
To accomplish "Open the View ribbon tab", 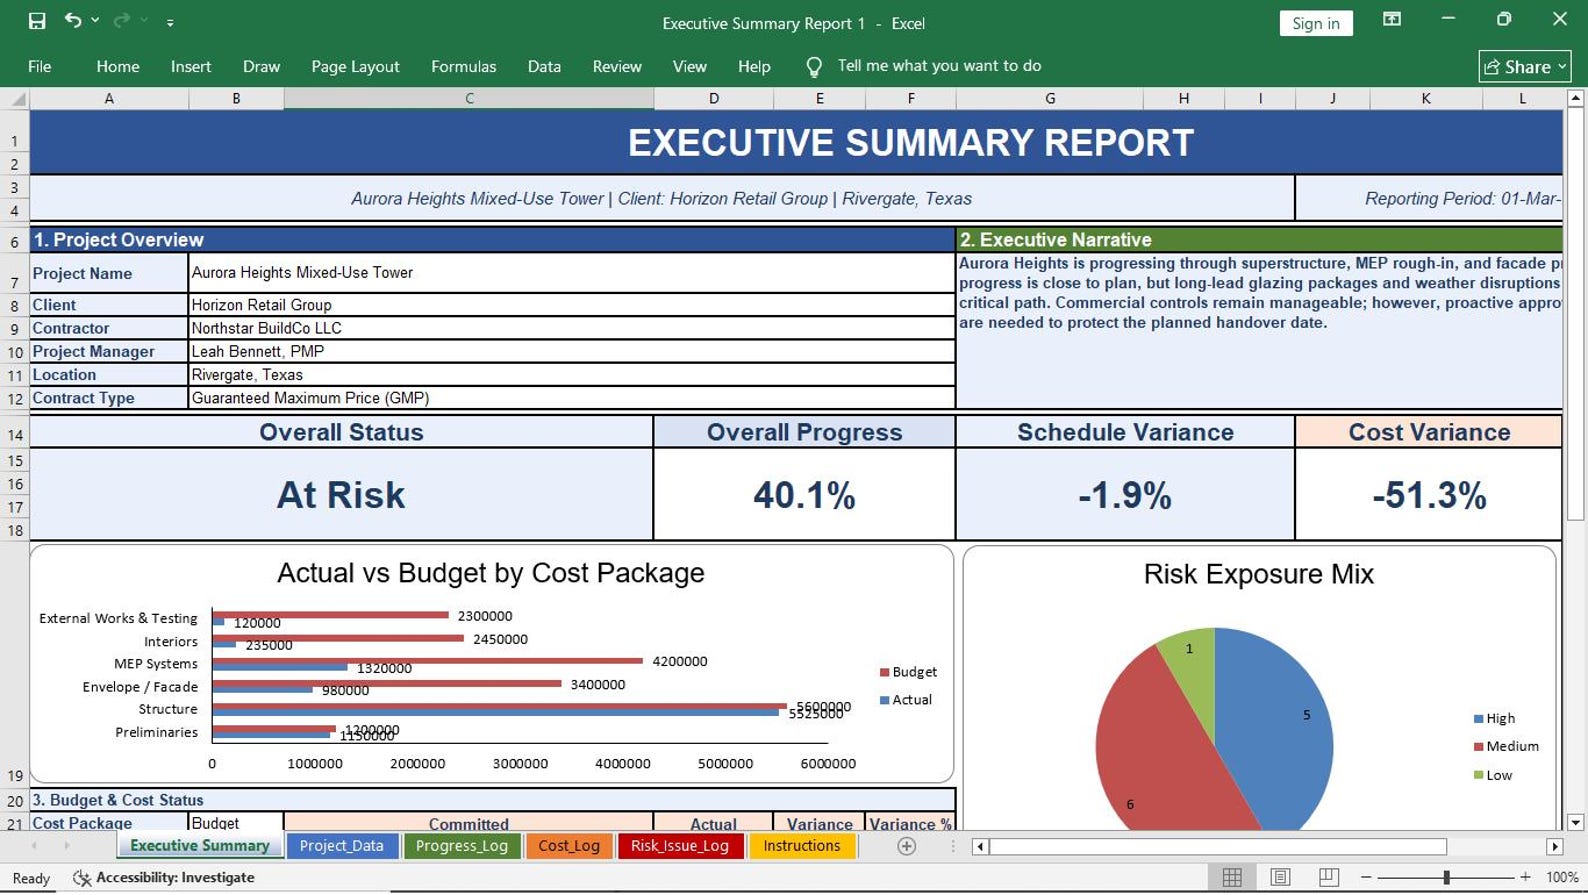I will click(689, 66).
